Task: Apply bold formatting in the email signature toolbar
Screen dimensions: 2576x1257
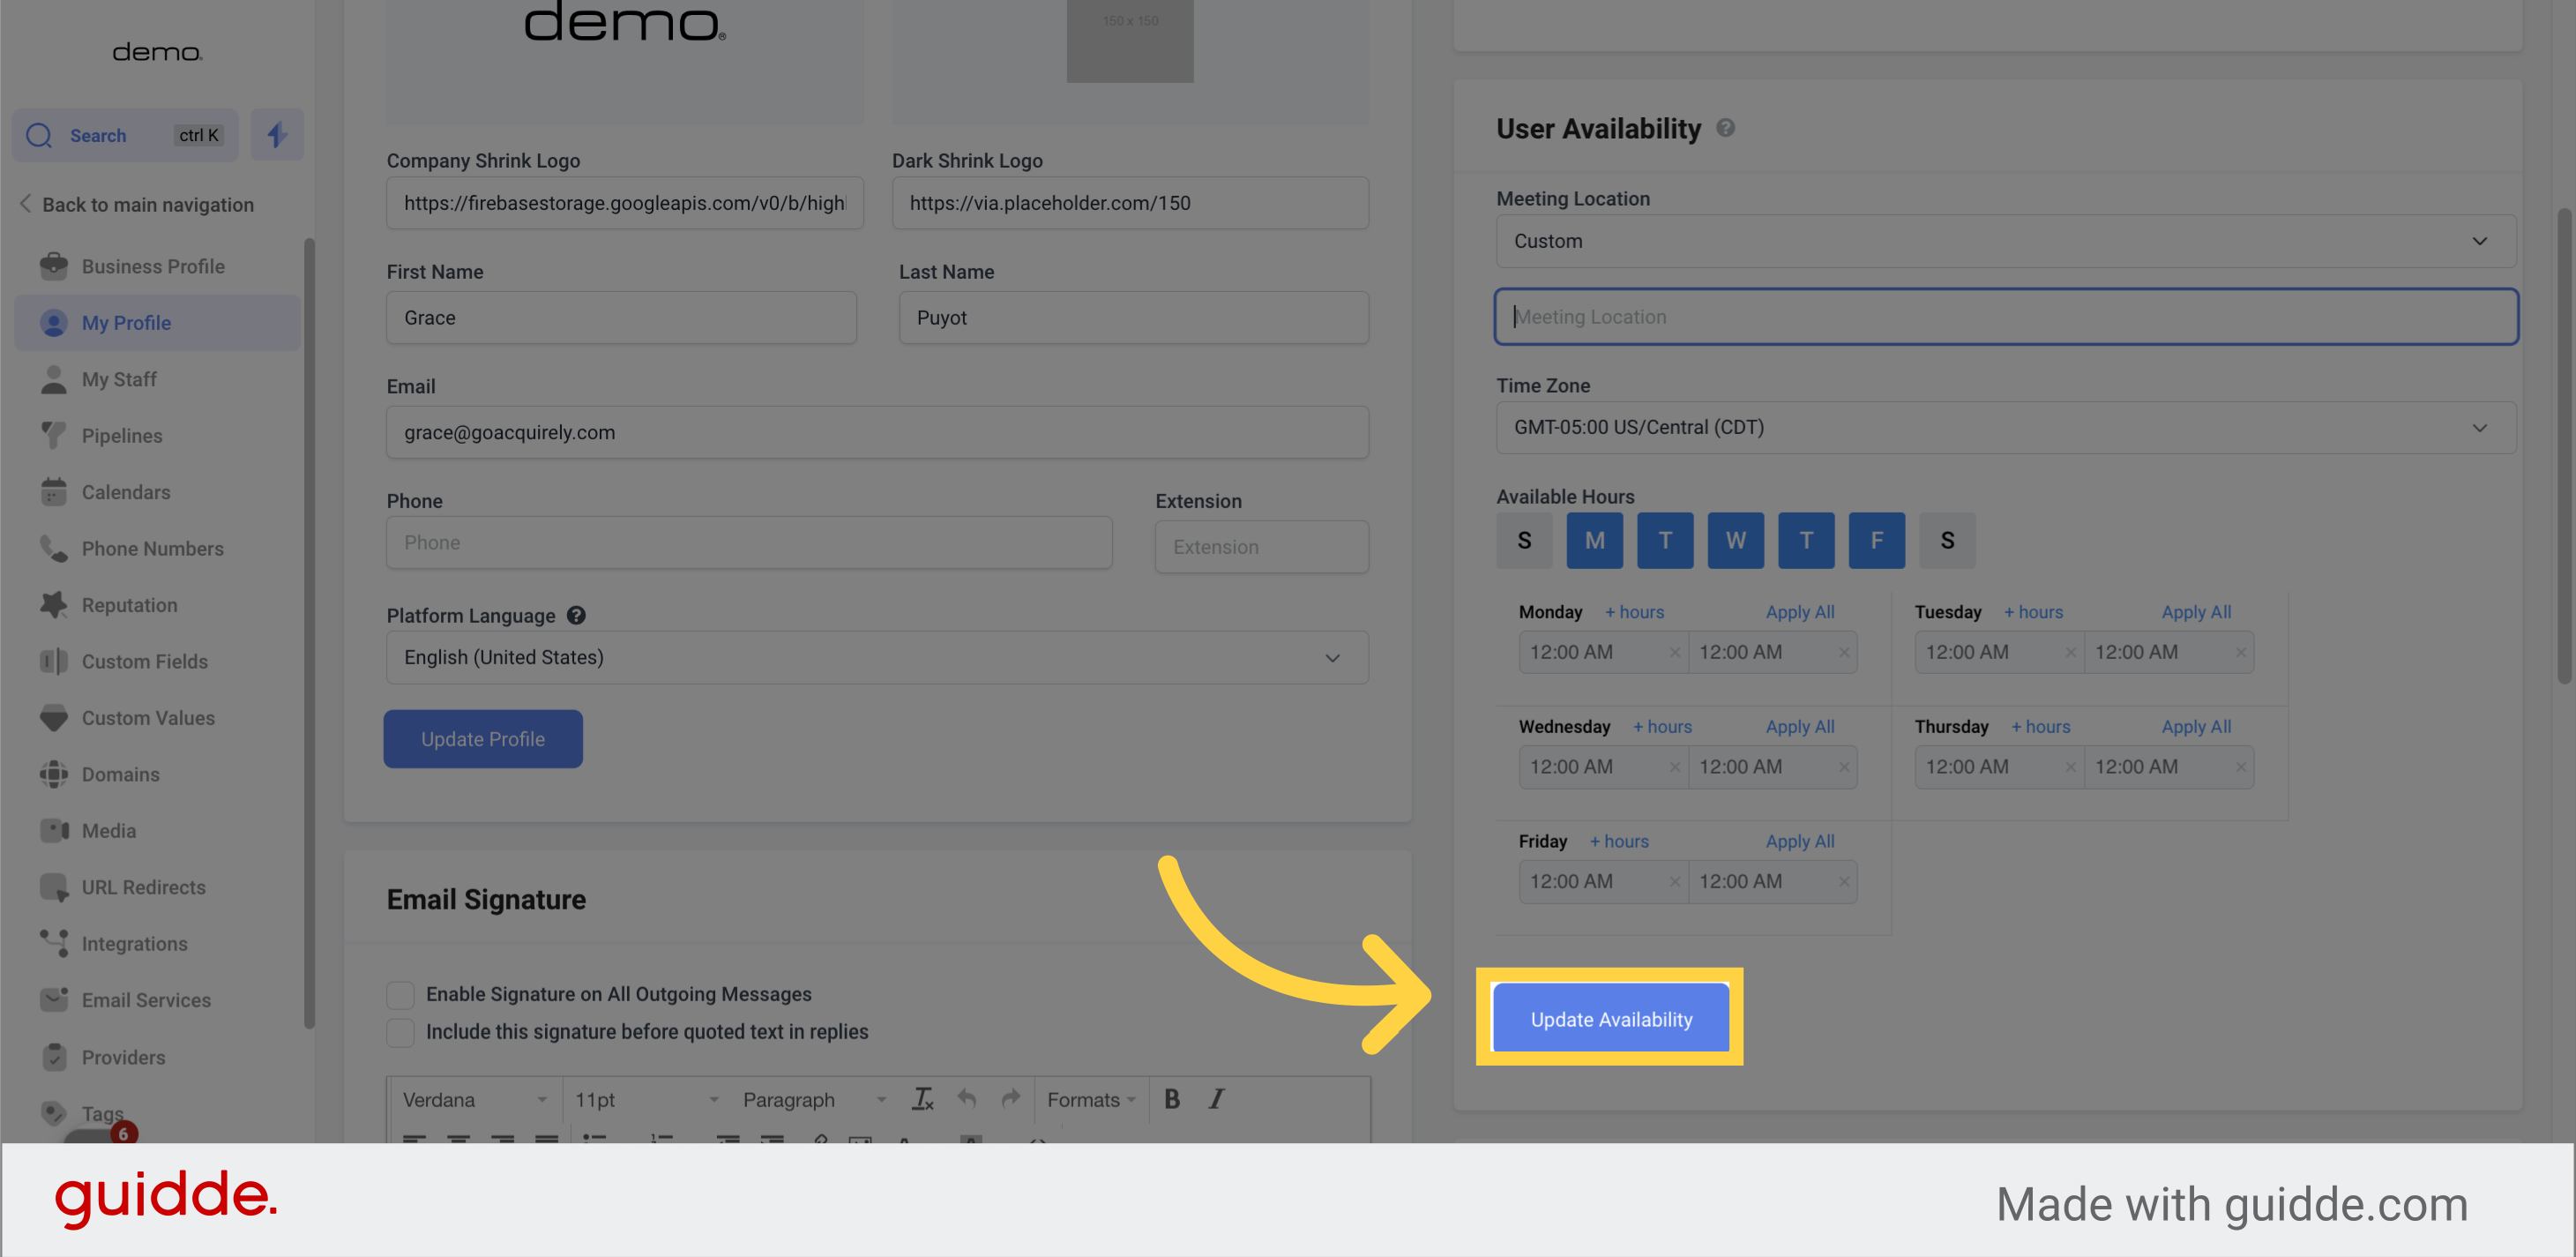Action: click(1171, 1099)
